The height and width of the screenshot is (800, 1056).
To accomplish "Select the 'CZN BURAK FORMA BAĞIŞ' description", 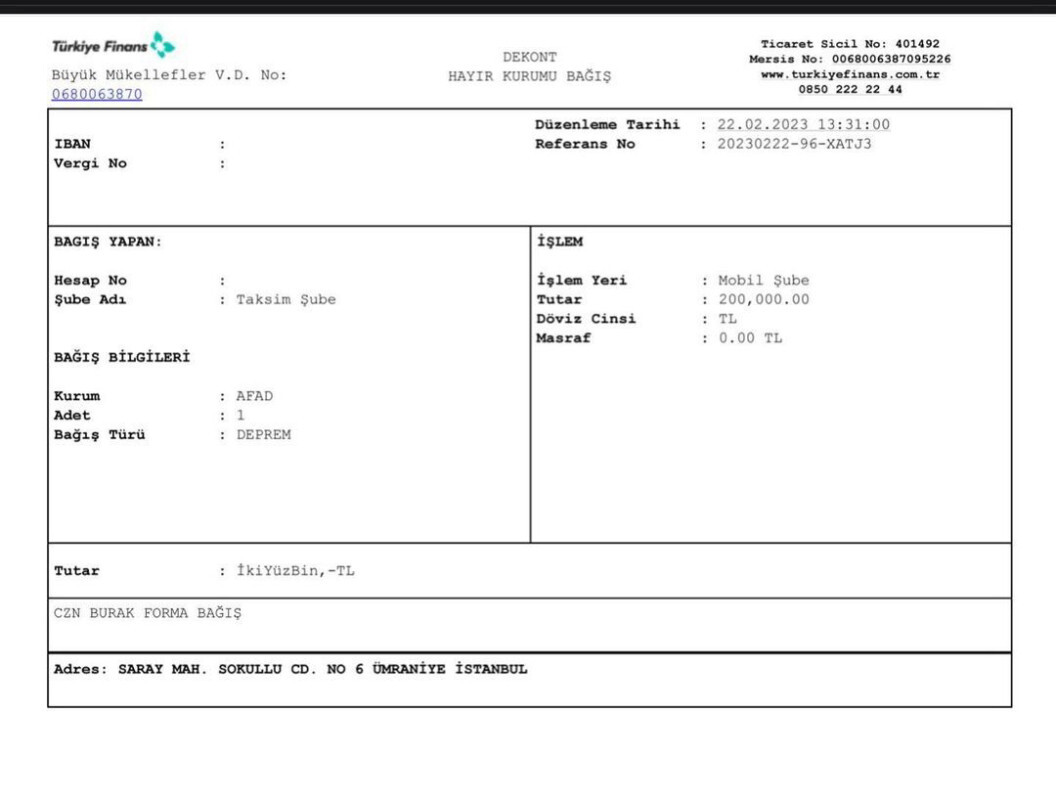I will [x=147, y=613].
